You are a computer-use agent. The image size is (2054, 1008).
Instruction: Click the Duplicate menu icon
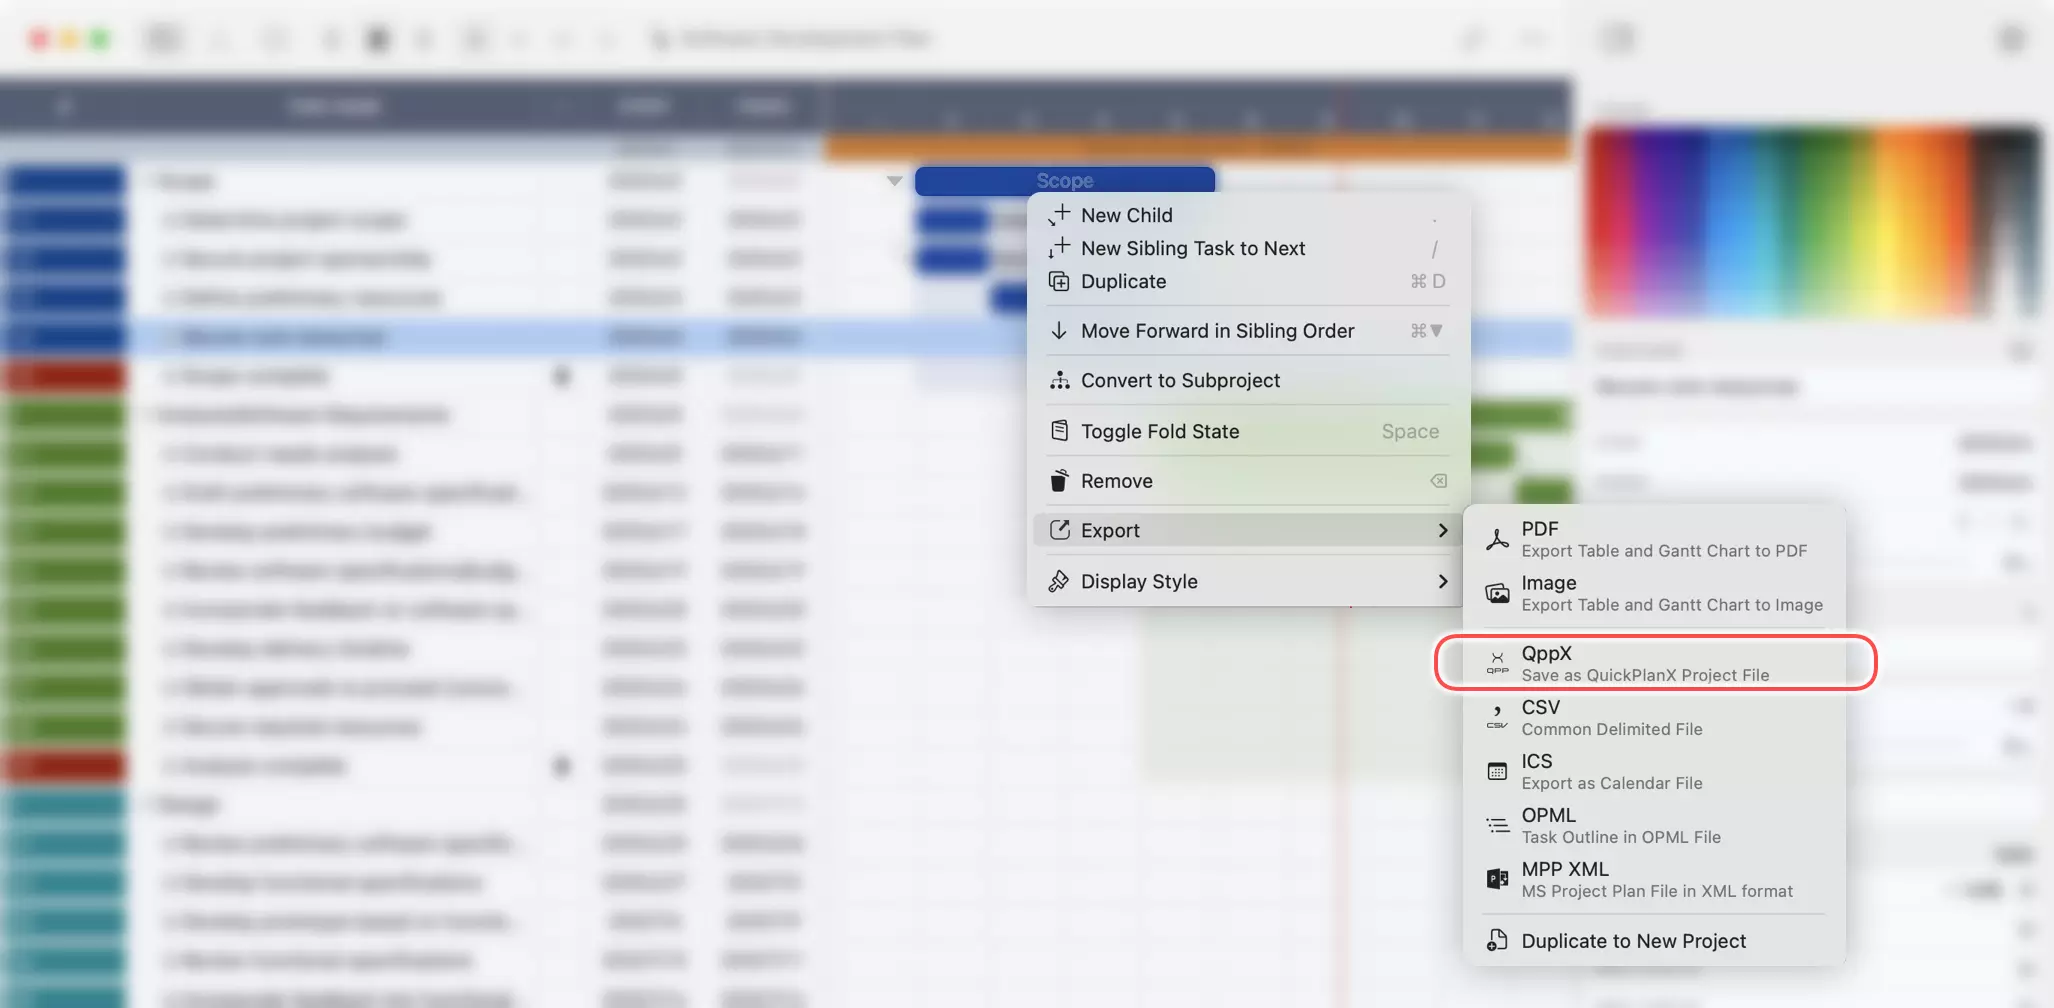(1059, 282)
